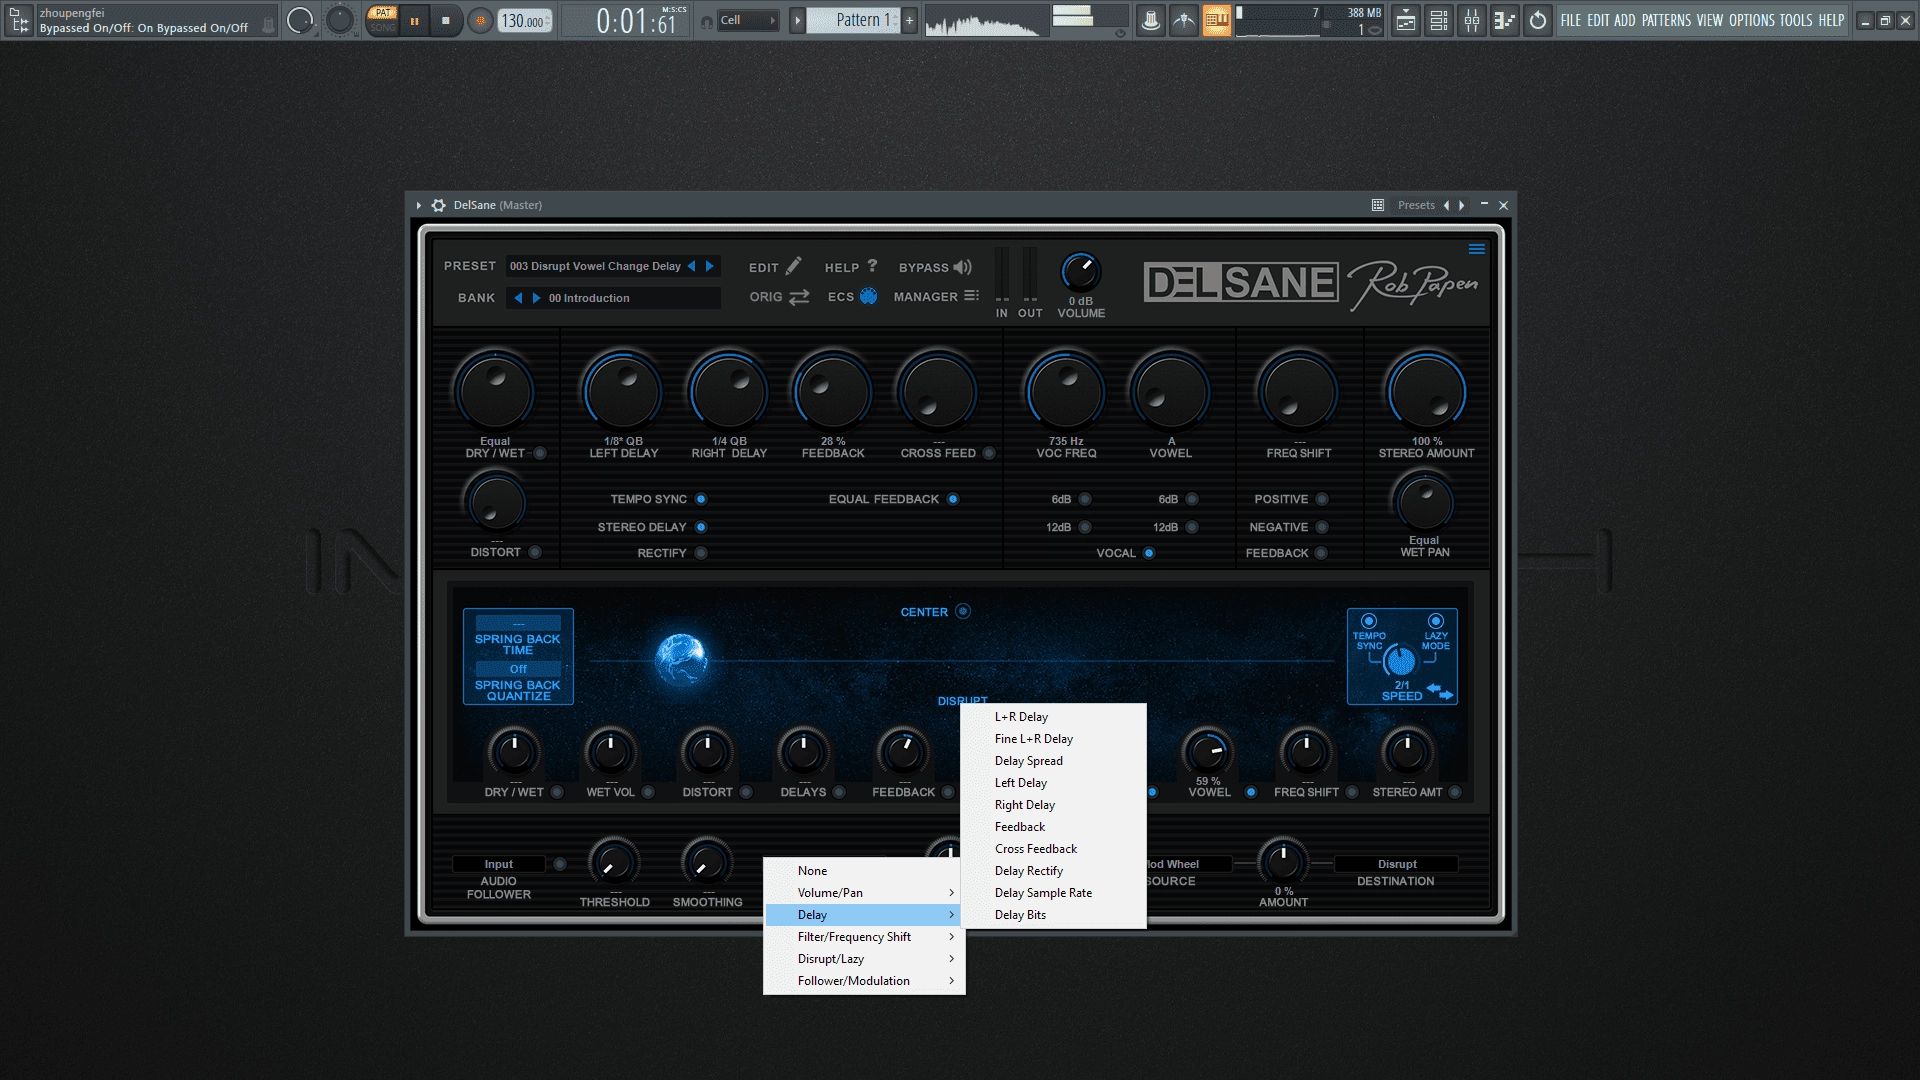
Task: Open the mixer view icon in toolbar
Action: 1472,20
